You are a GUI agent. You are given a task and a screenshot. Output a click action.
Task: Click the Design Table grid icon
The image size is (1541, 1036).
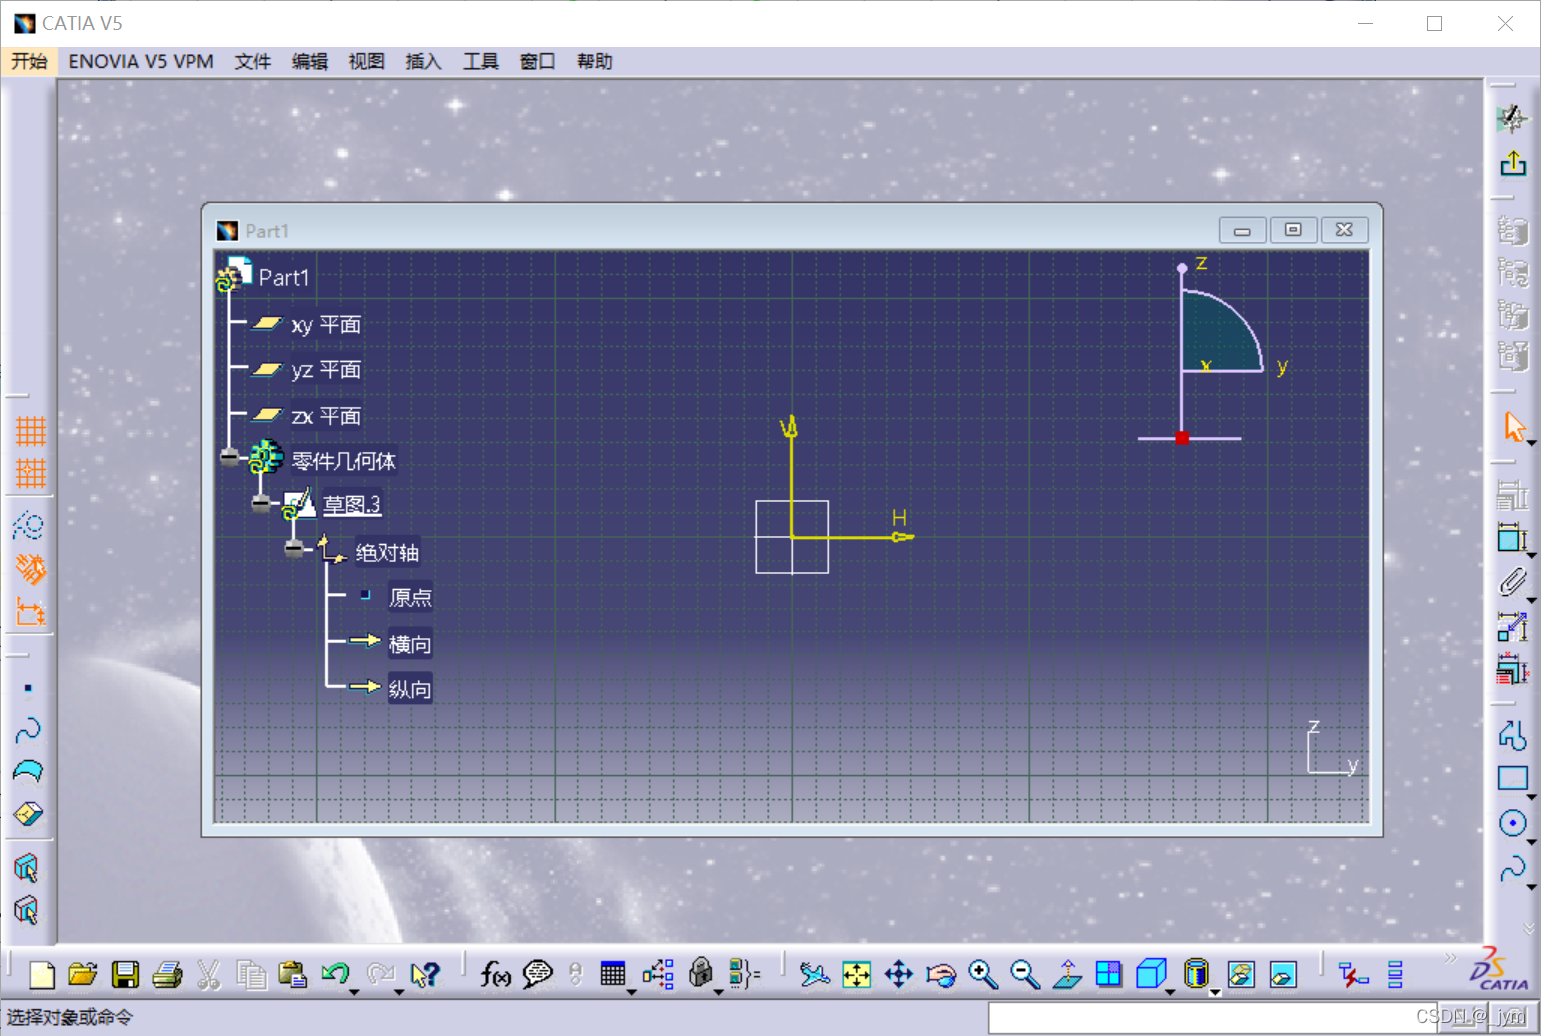(x=612, y=974)
